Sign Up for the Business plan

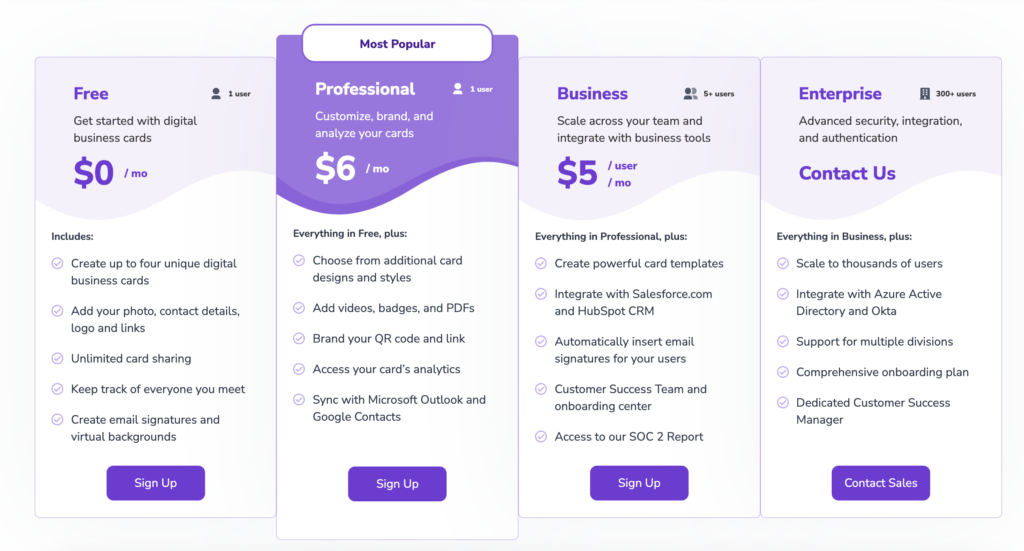(x=639, y=483)
